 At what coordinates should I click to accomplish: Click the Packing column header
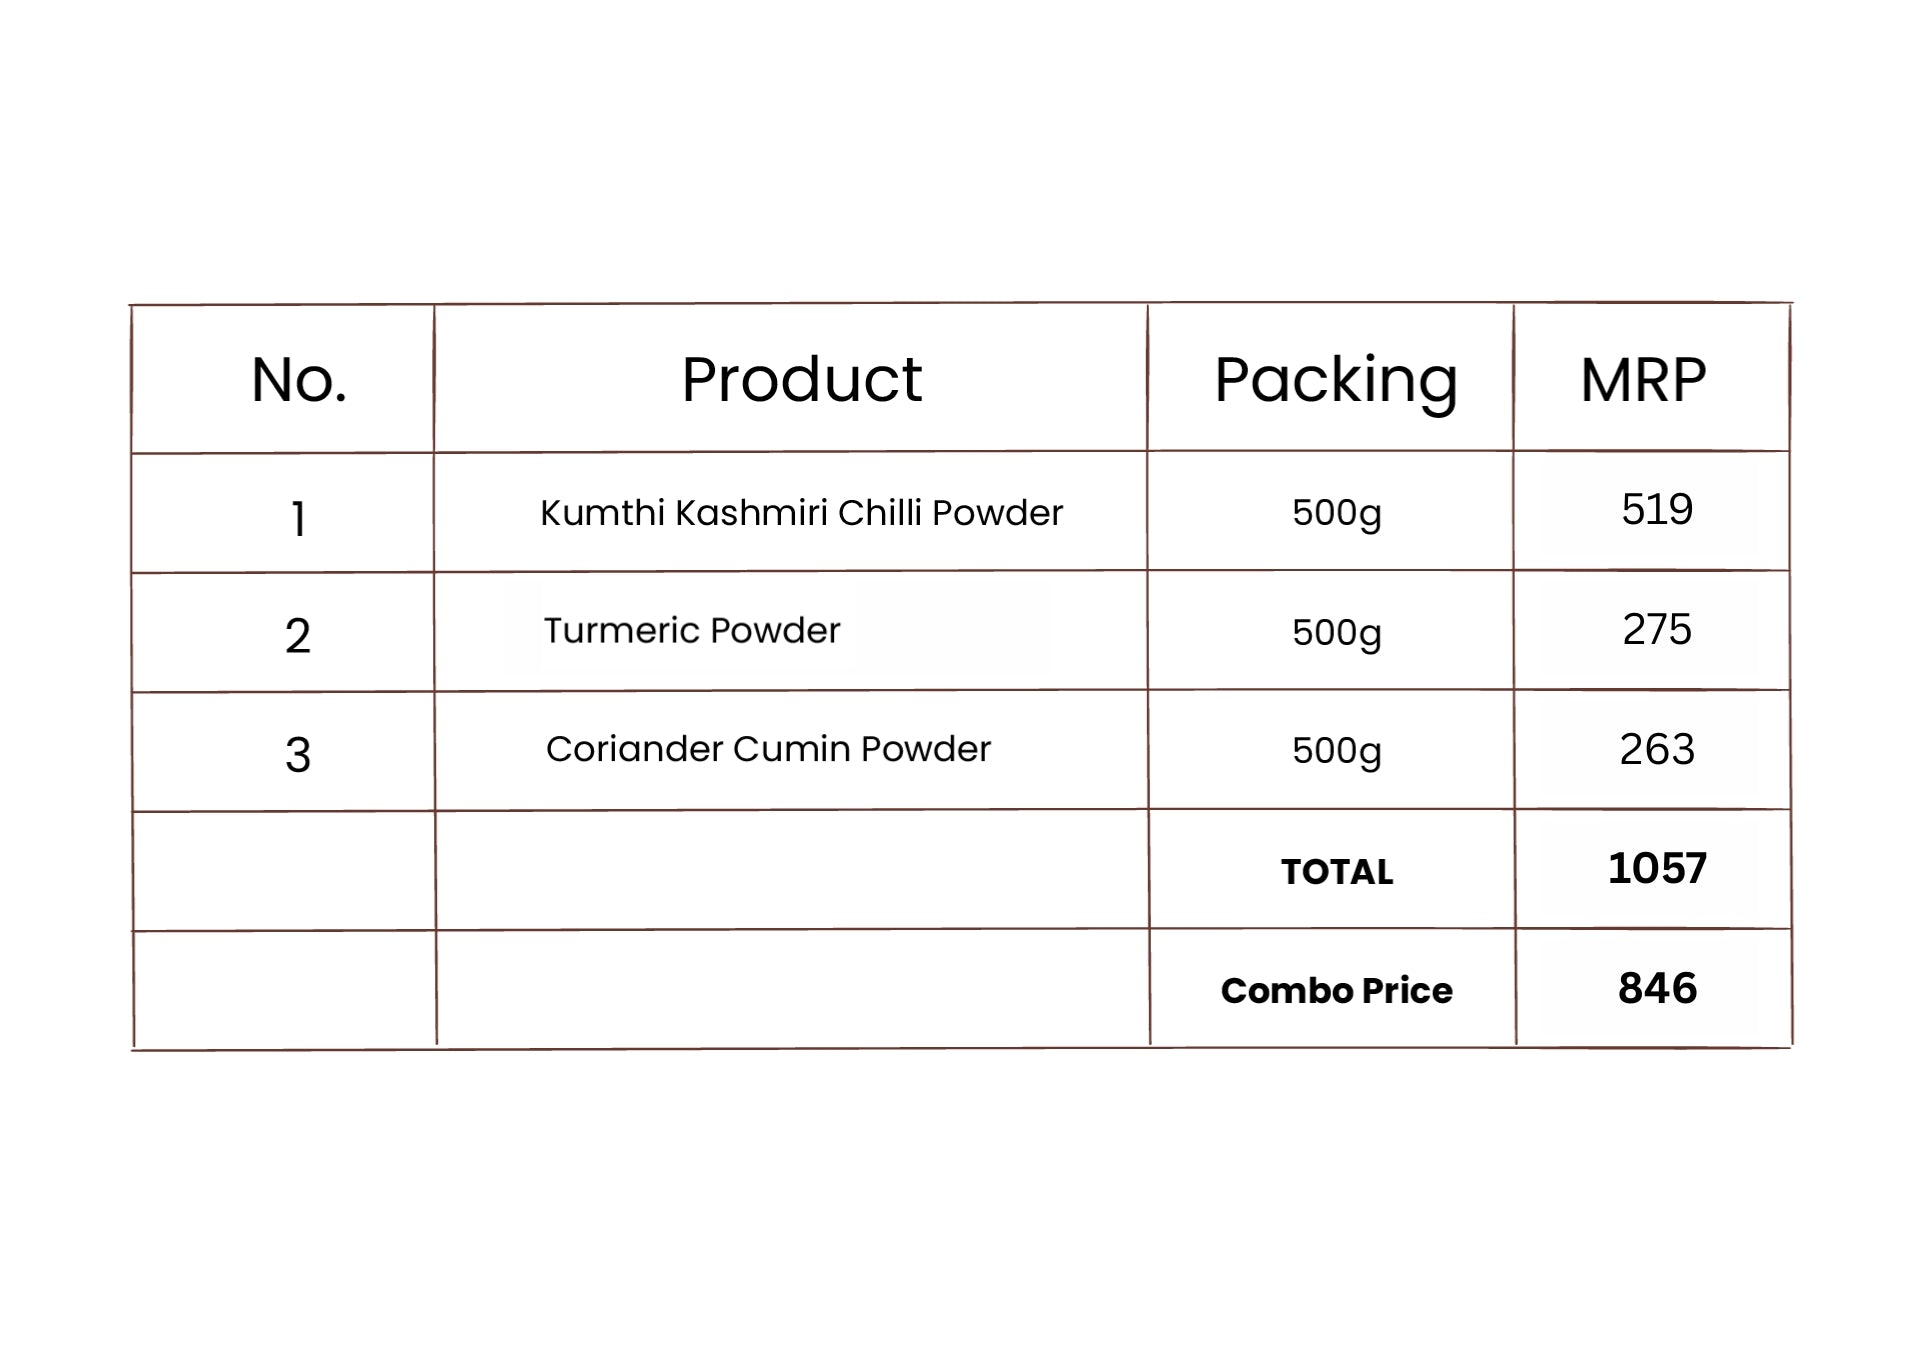1336,381
